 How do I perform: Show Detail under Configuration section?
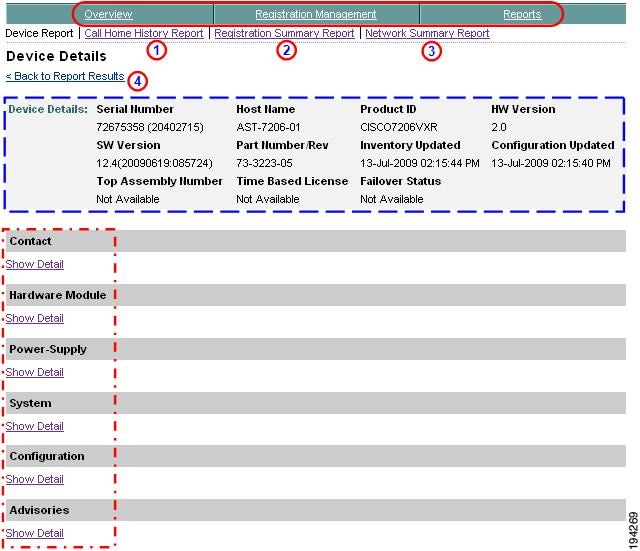pyautogui.click(x=35, y=479)
